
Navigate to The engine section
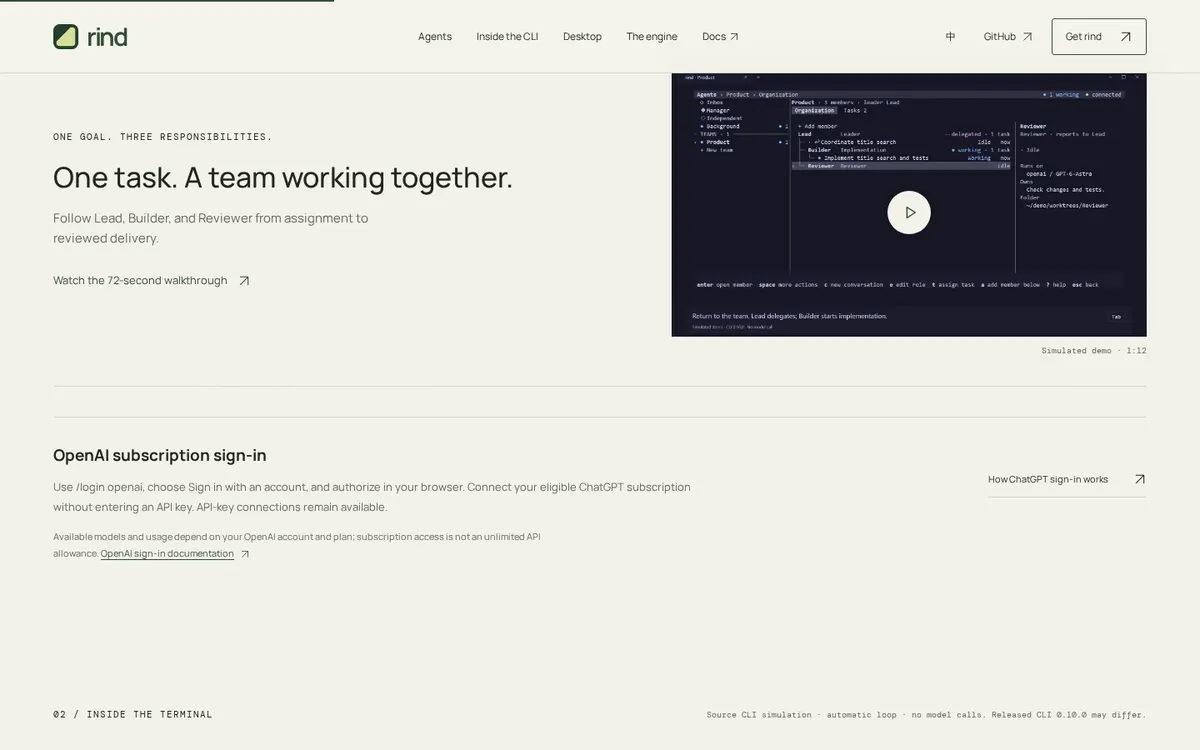click(x=652, y=37)
